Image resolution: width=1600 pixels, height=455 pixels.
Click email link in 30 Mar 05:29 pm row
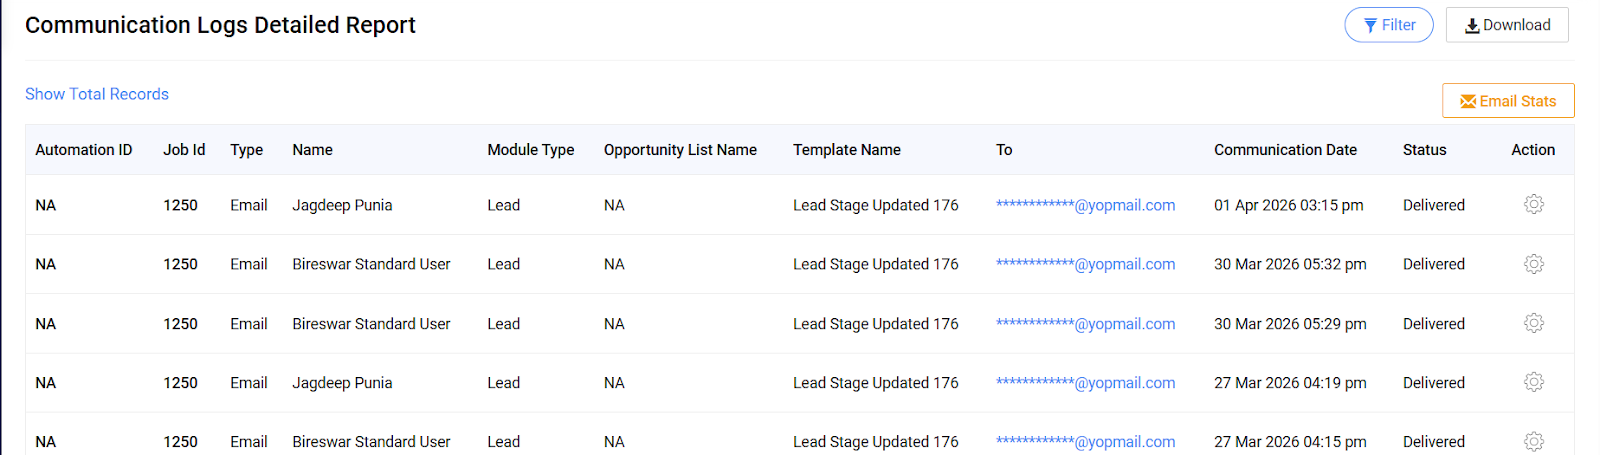pyautogui.click(x=1085, y=324)
